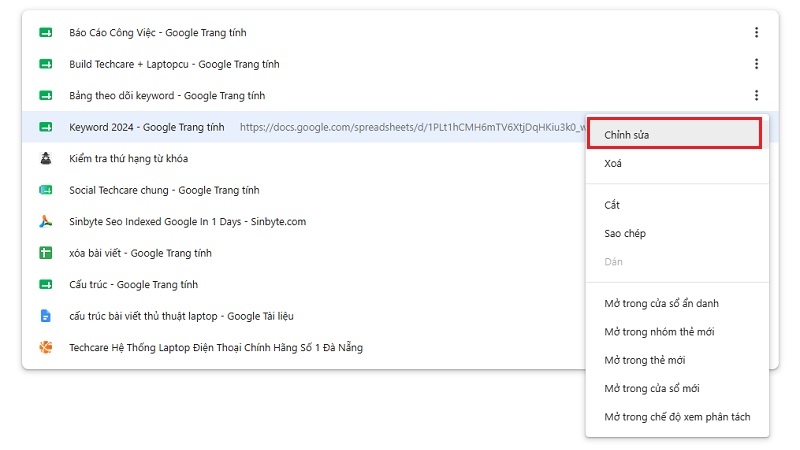Click the Kiểm tra thứ hạng từ khóa favicon
Viewport: 800px width, 450px height.
[46, 159]
